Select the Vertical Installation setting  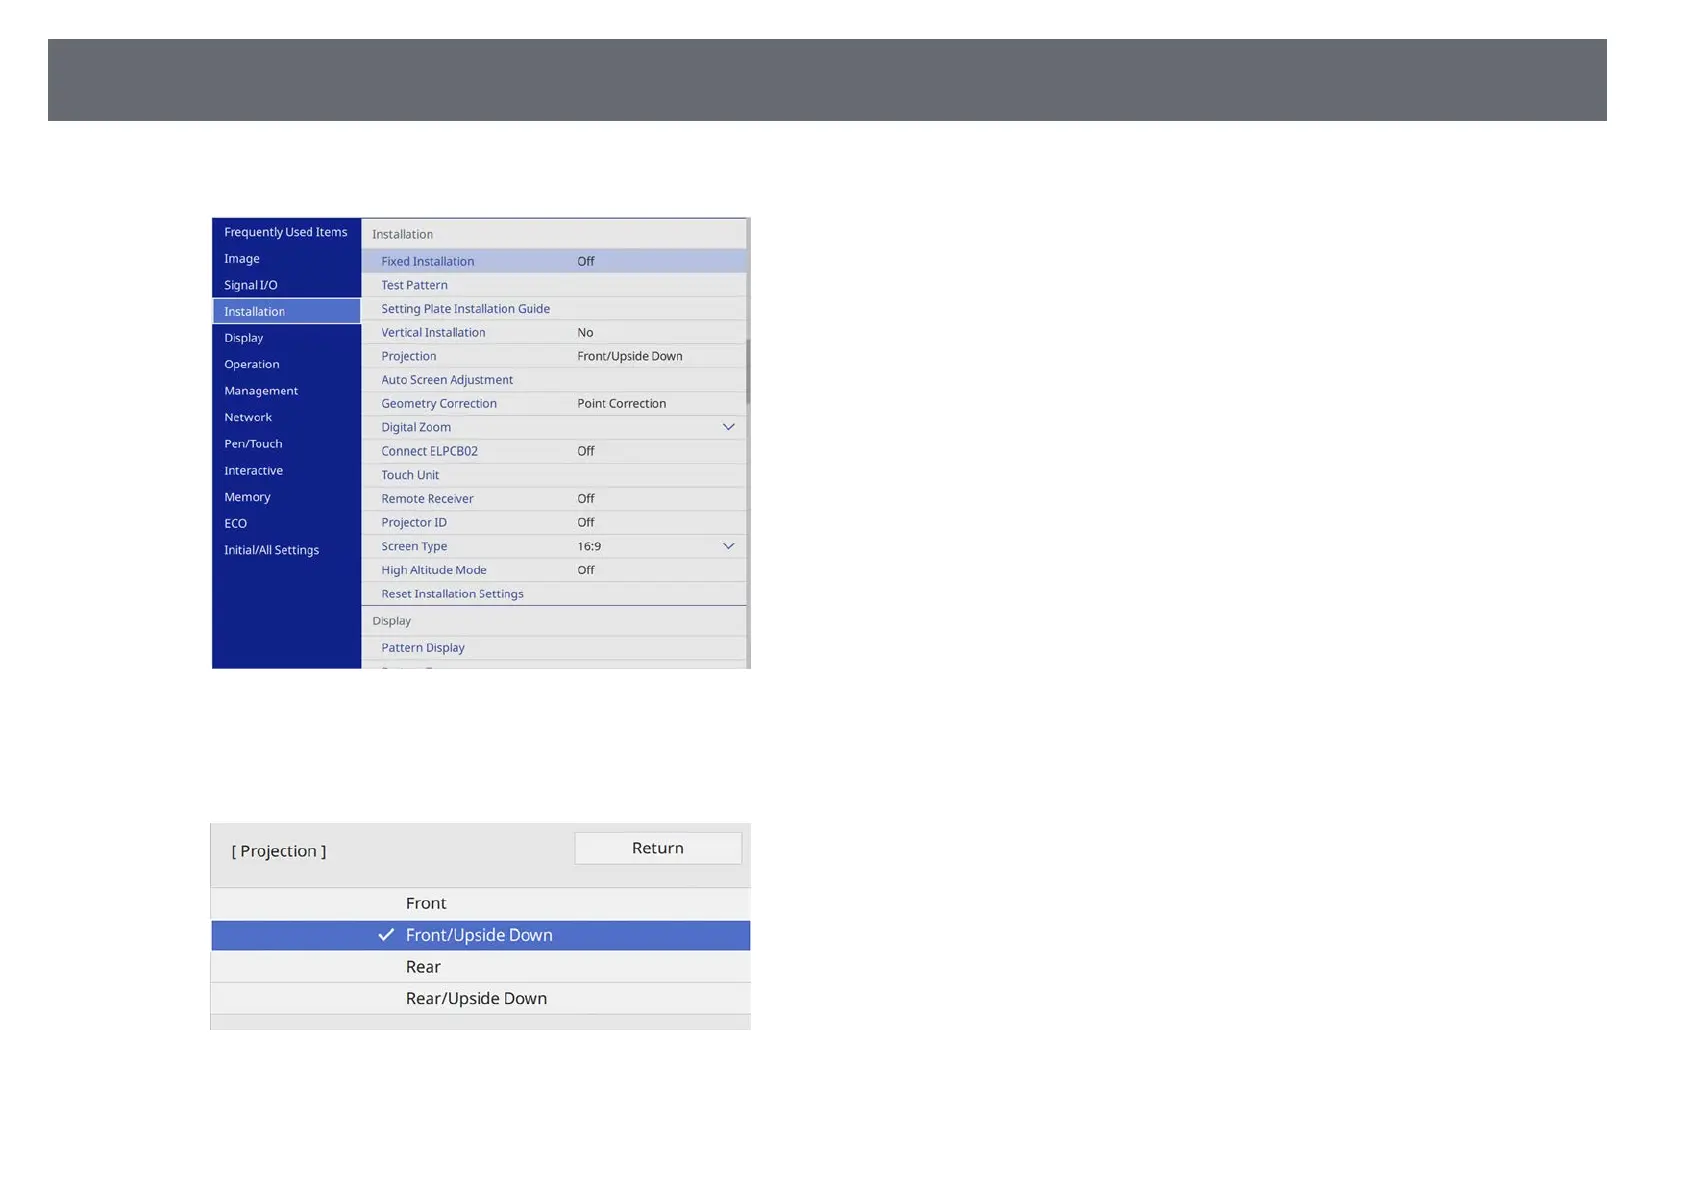554,332
